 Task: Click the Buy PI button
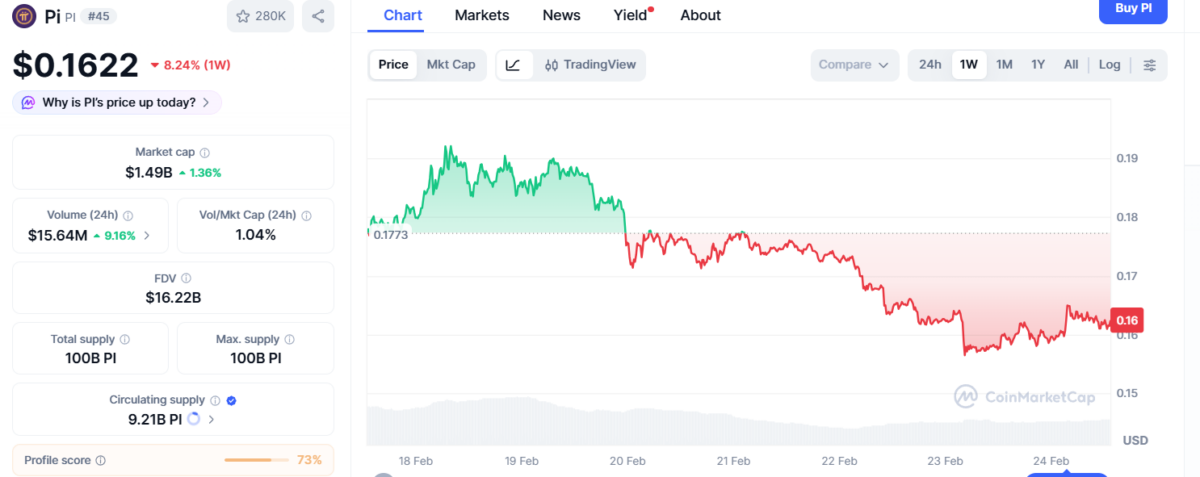tap(1132, 8)
